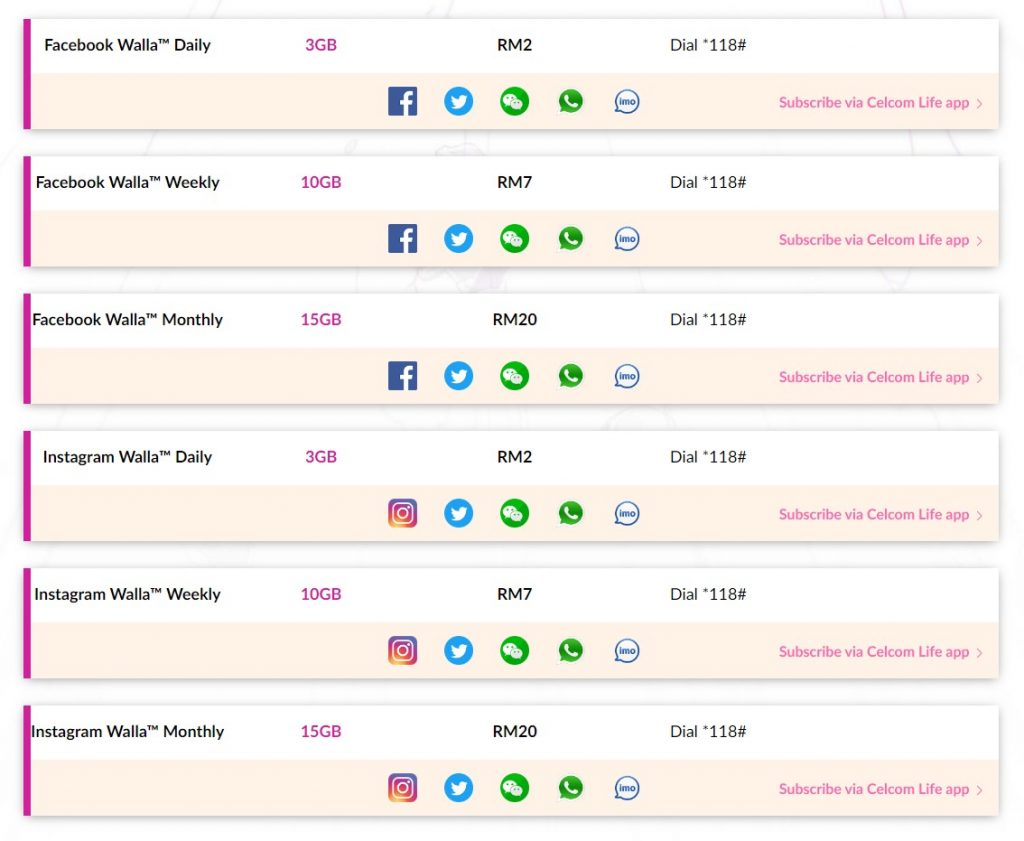This screenshot has width=1024, height=841.
Task: Click RM20 price of Facebook Walla Monthly
Action: click(515, 319)
